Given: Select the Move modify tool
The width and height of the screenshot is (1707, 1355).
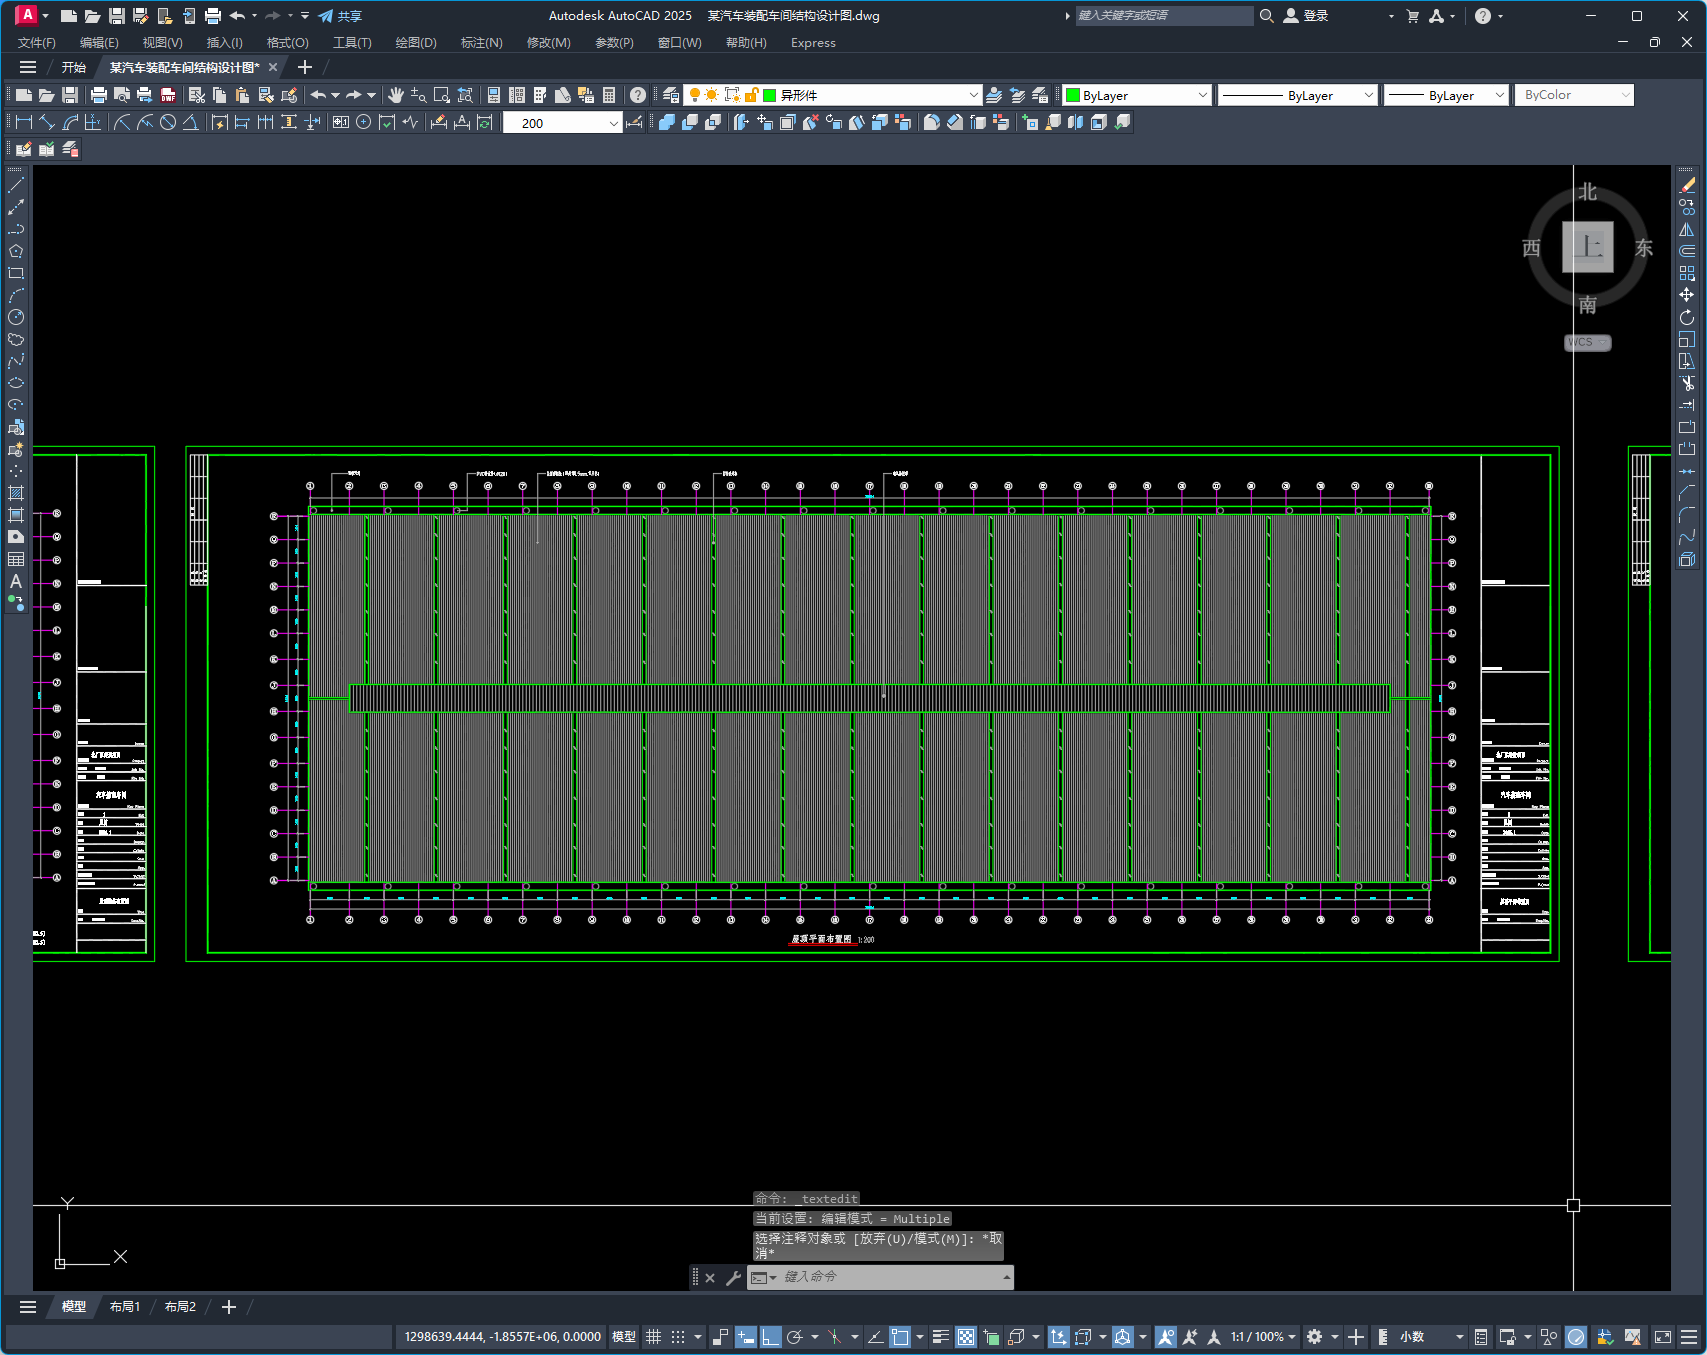Looking at the screenshot, I should (x=1687, y=295).
